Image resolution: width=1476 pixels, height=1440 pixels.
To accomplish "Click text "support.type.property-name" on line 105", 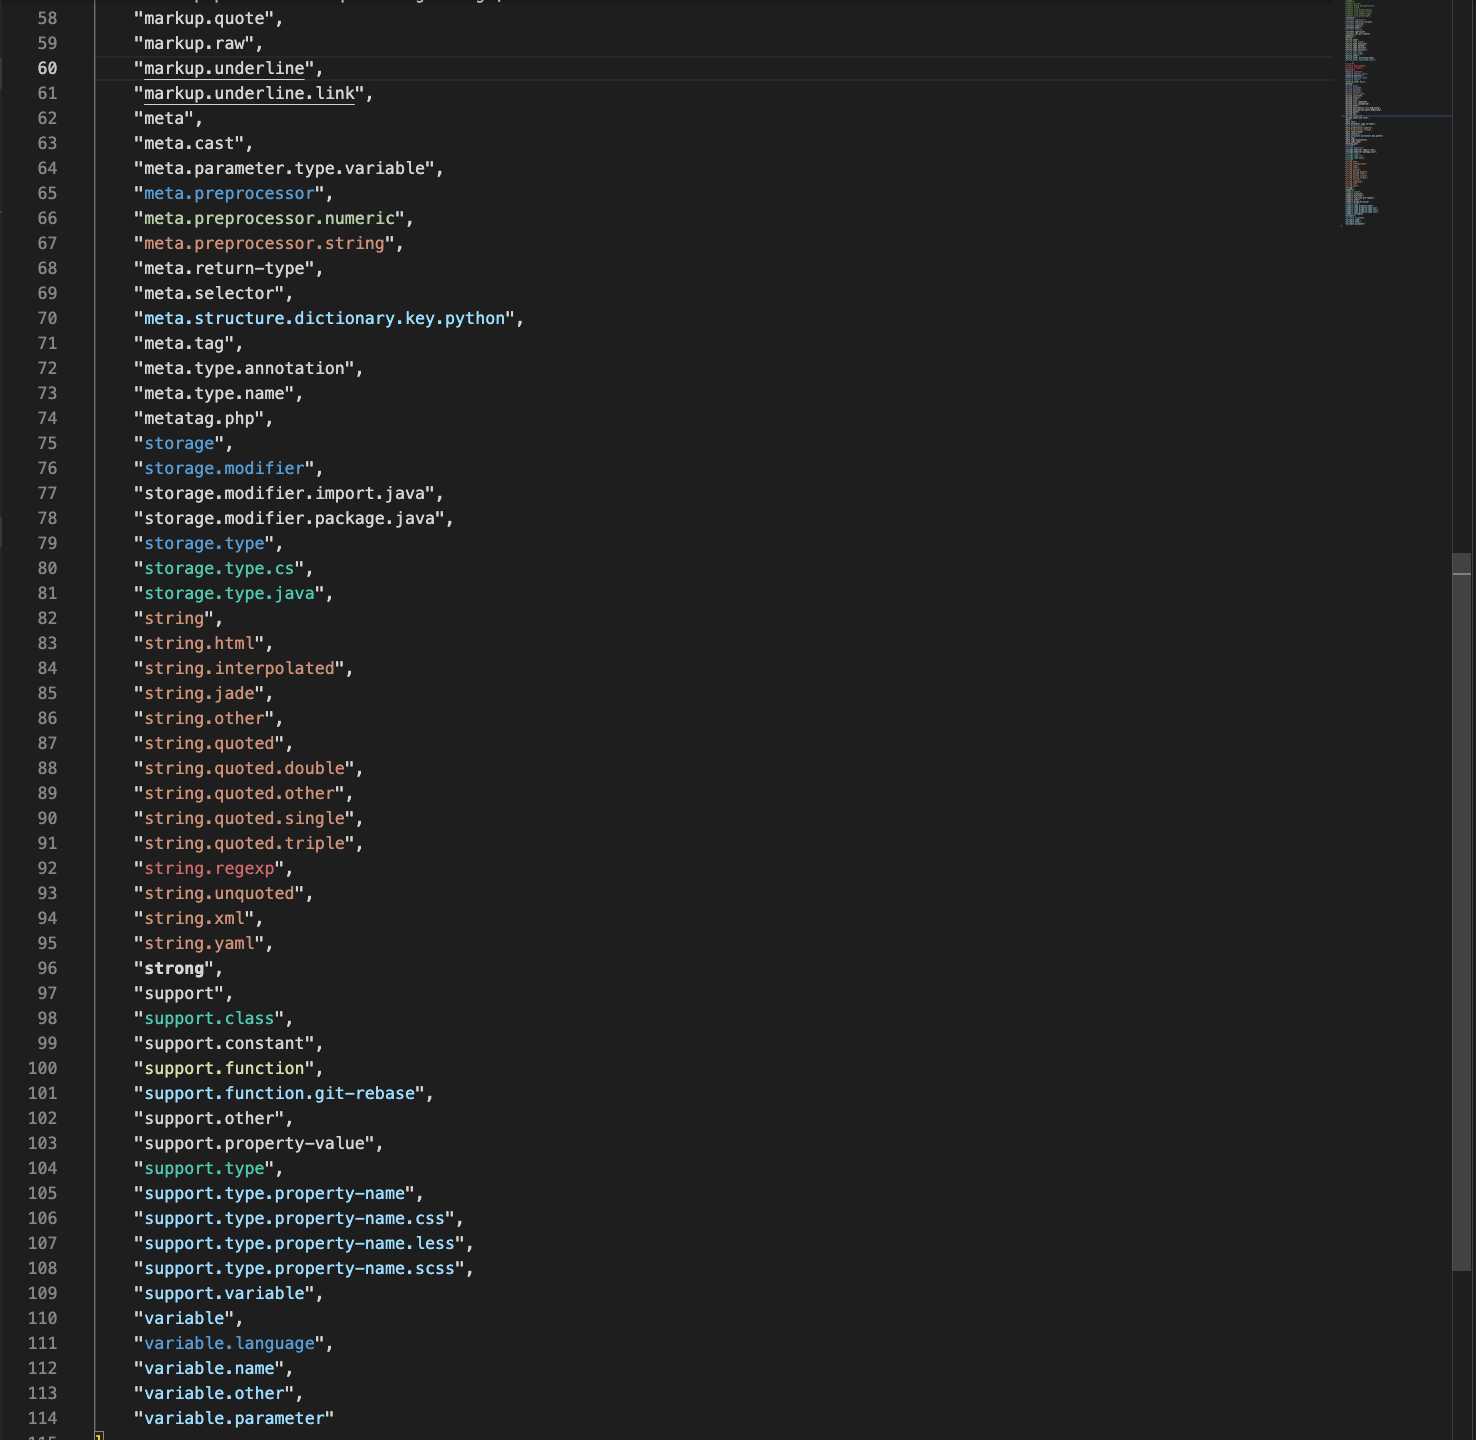I will (x=275, y=1193).
